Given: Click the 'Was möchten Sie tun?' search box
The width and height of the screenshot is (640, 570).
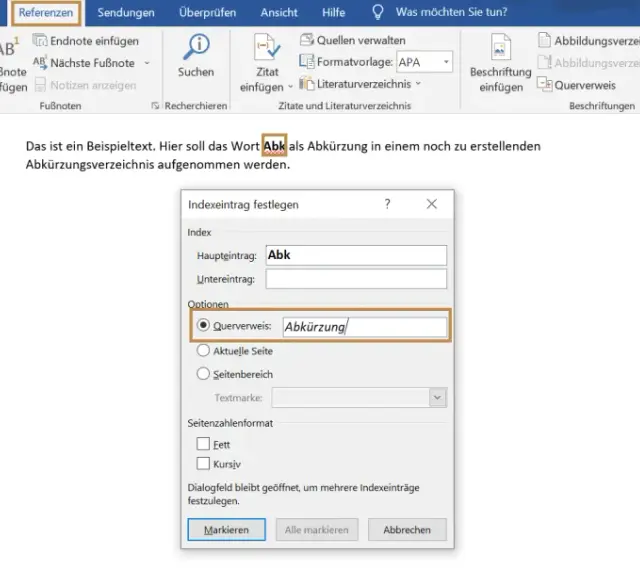Looking at the screenshot, I should click(x=451, y=12).
